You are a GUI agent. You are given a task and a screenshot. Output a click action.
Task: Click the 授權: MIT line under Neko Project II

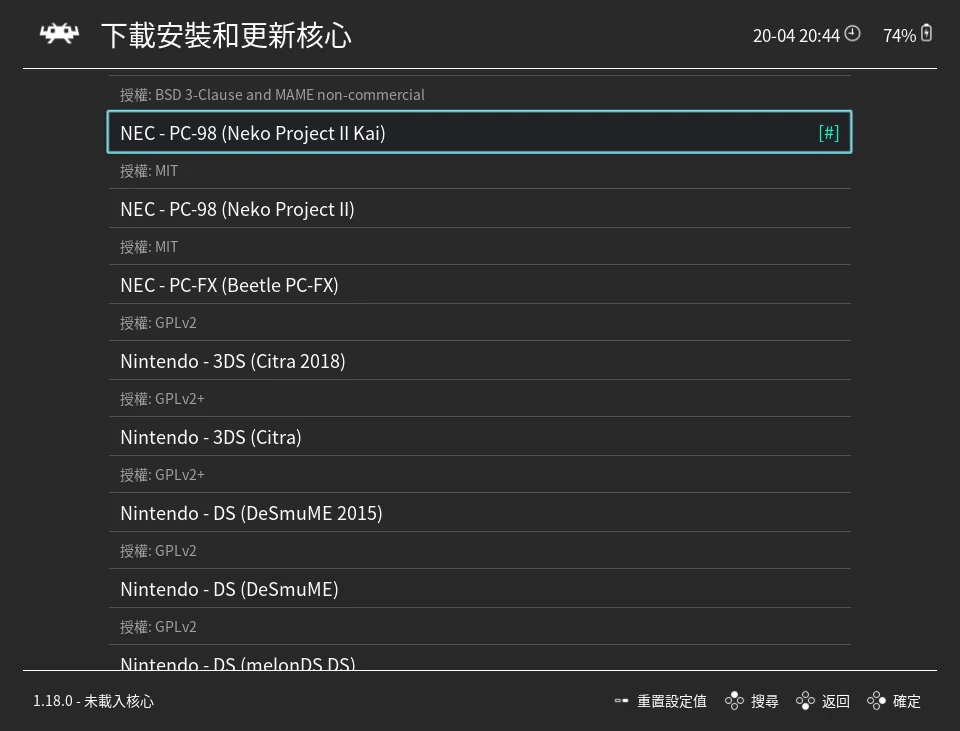point(149,247)
